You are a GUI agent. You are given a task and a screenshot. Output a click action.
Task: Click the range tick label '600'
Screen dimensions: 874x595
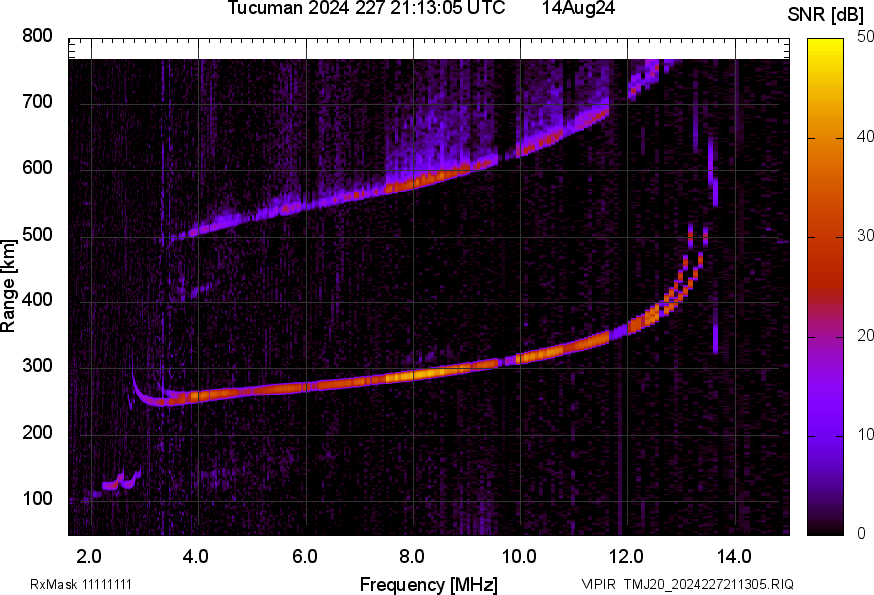[37, 168]
